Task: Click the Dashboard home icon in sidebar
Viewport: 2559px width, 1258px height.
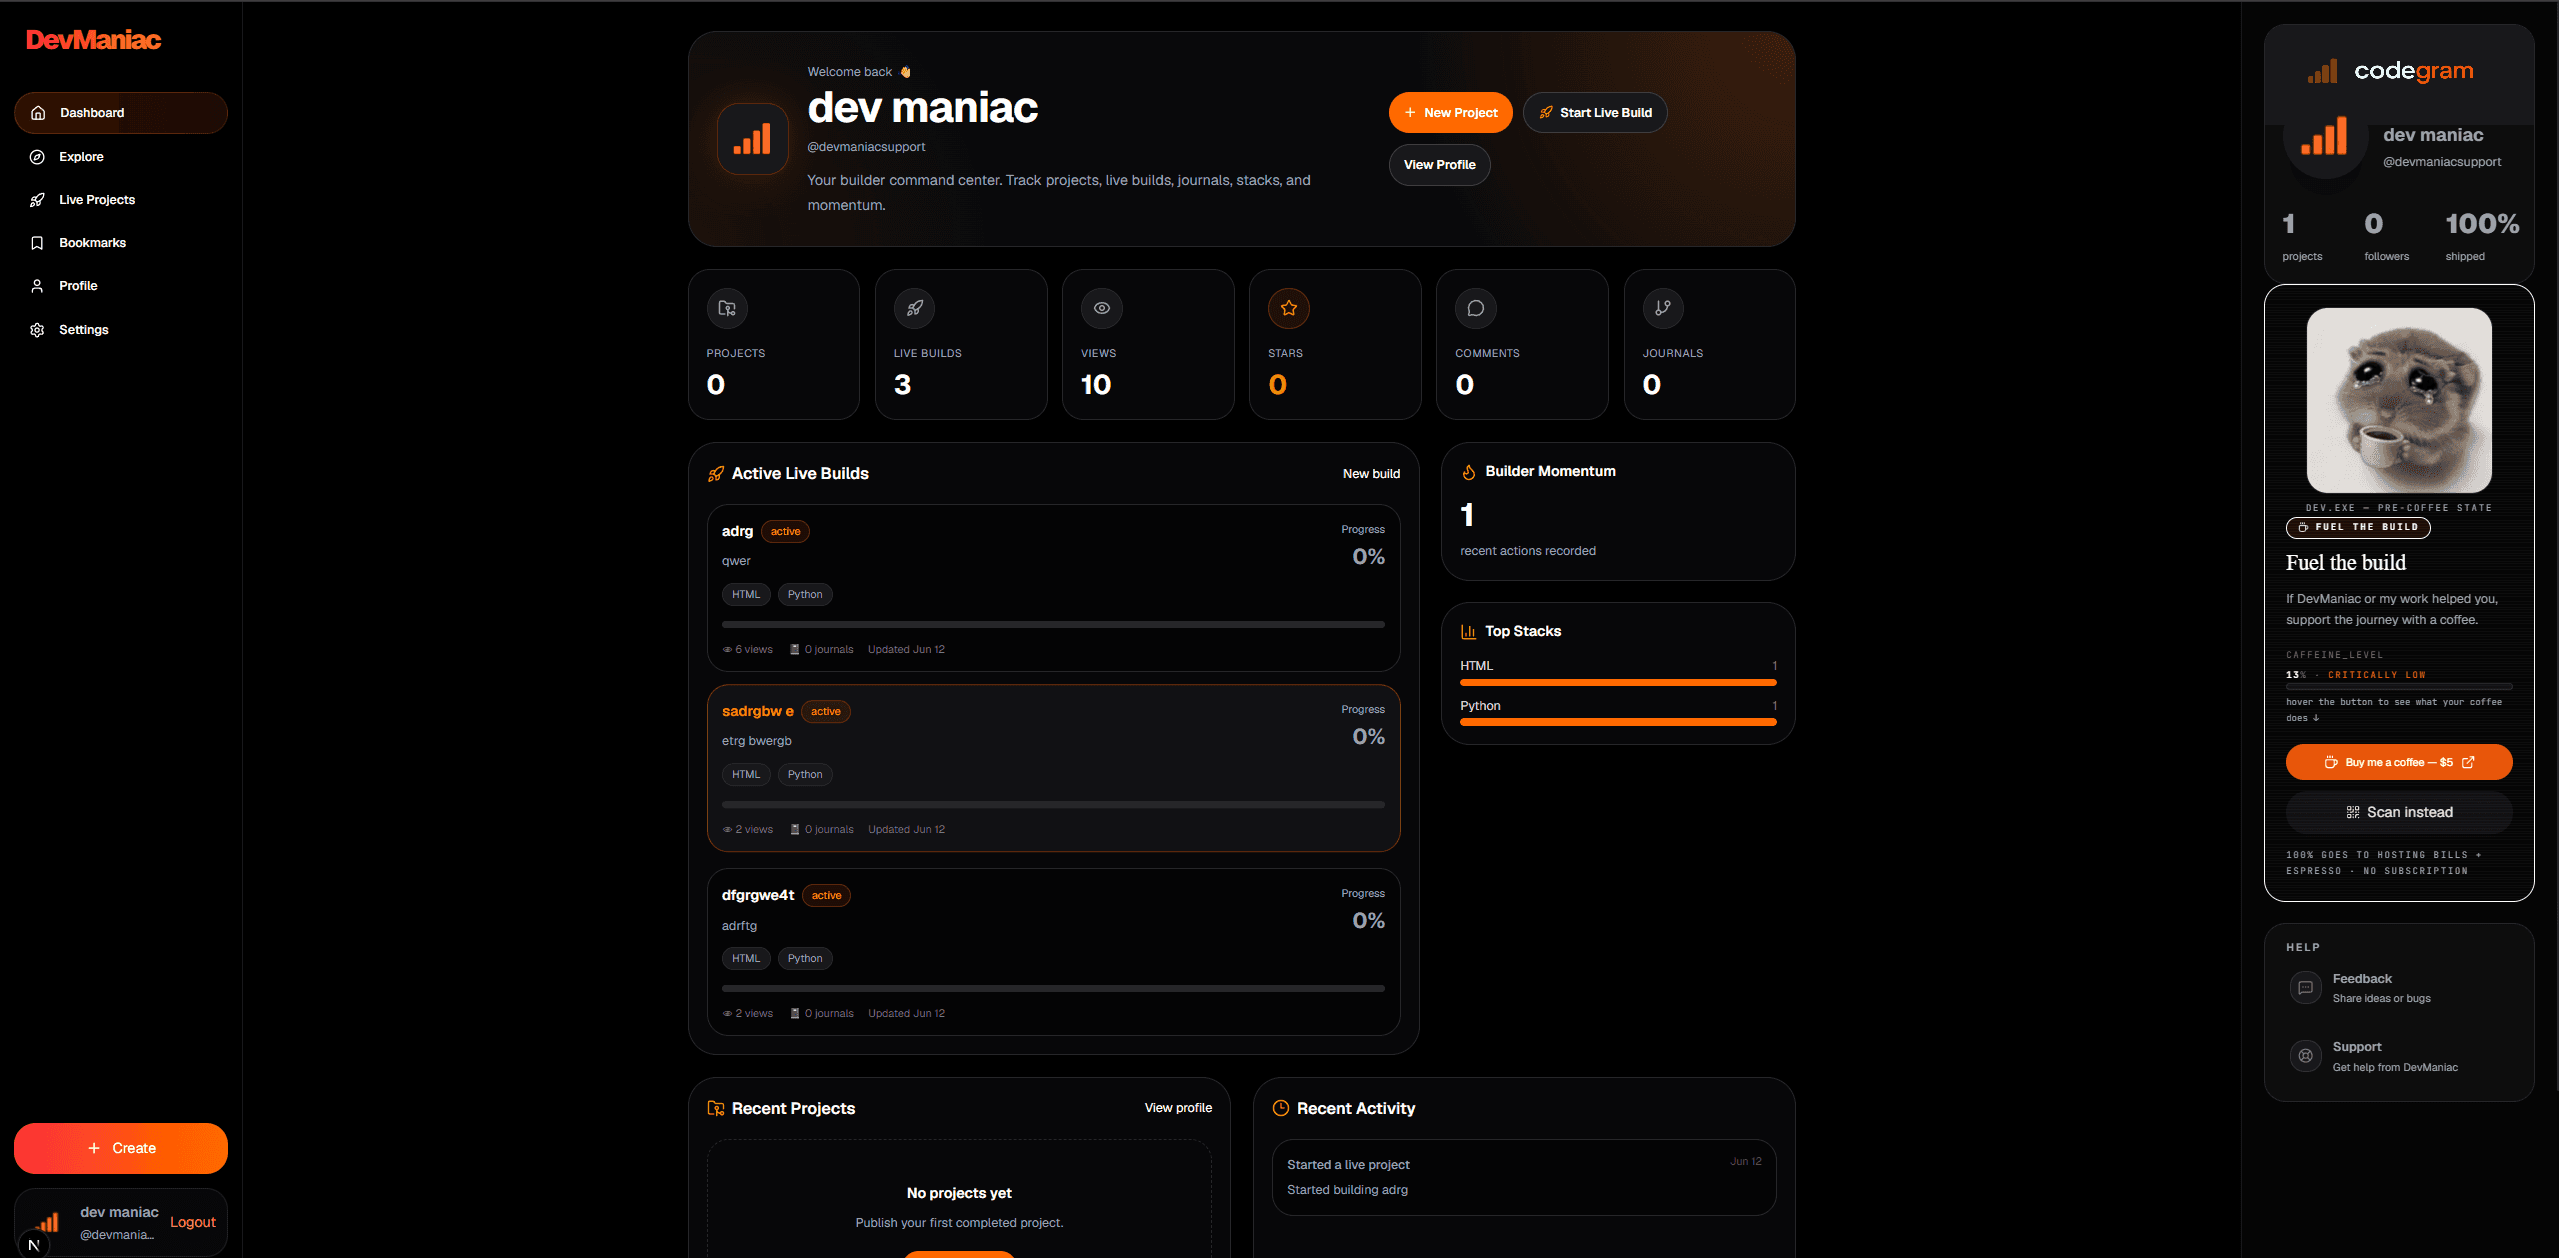Action: click(x=38, y=113)
